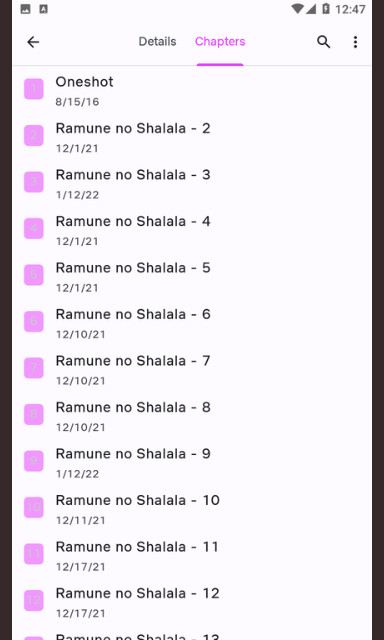Open Ramune no Shalala - 7
The height and width of the screenshot is (640, 384).
[x=192, y=368]
